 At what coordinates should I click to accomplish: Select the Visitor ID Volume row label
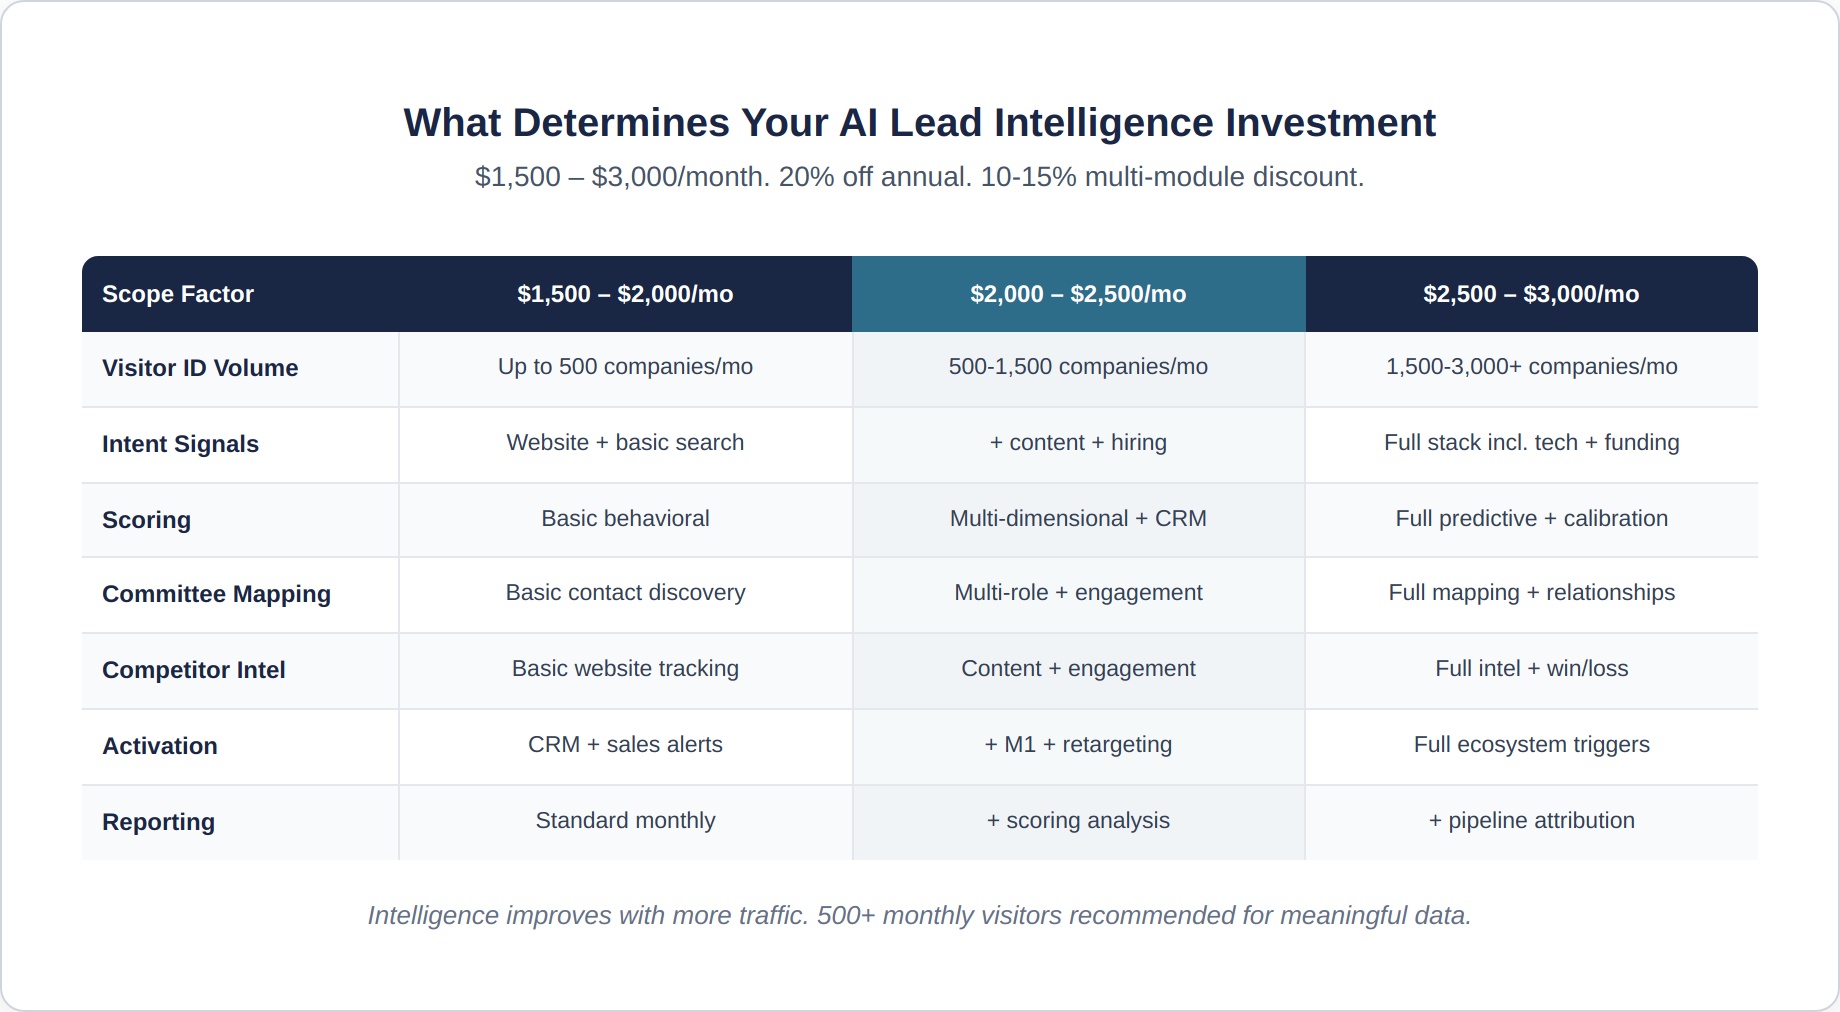(x=200, y=368)
